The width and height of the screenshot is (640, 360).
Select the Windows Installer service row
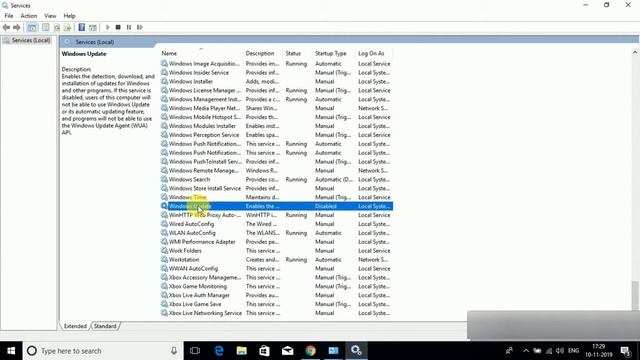[x=276, y=82]
